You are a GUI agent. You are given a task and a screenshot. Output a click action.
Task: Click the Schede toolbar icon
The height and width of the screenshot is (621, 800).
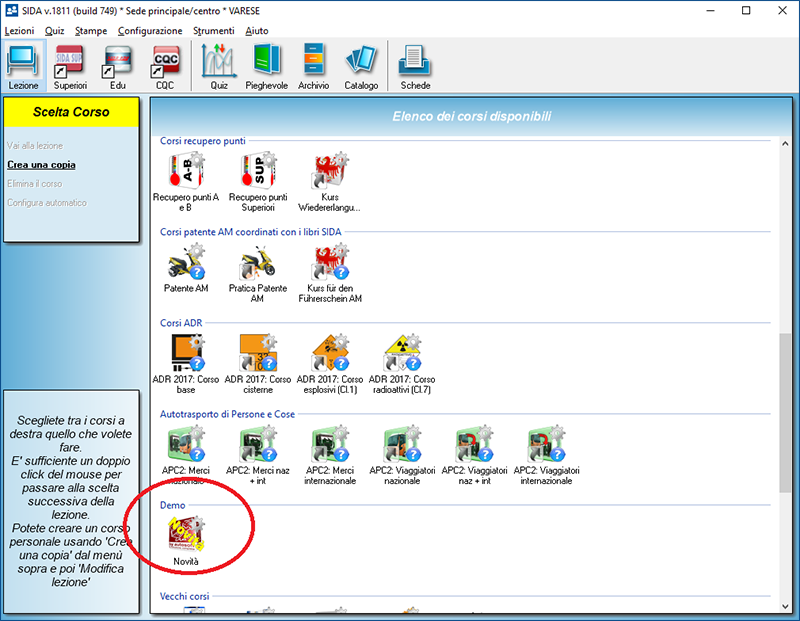[415, 66]
